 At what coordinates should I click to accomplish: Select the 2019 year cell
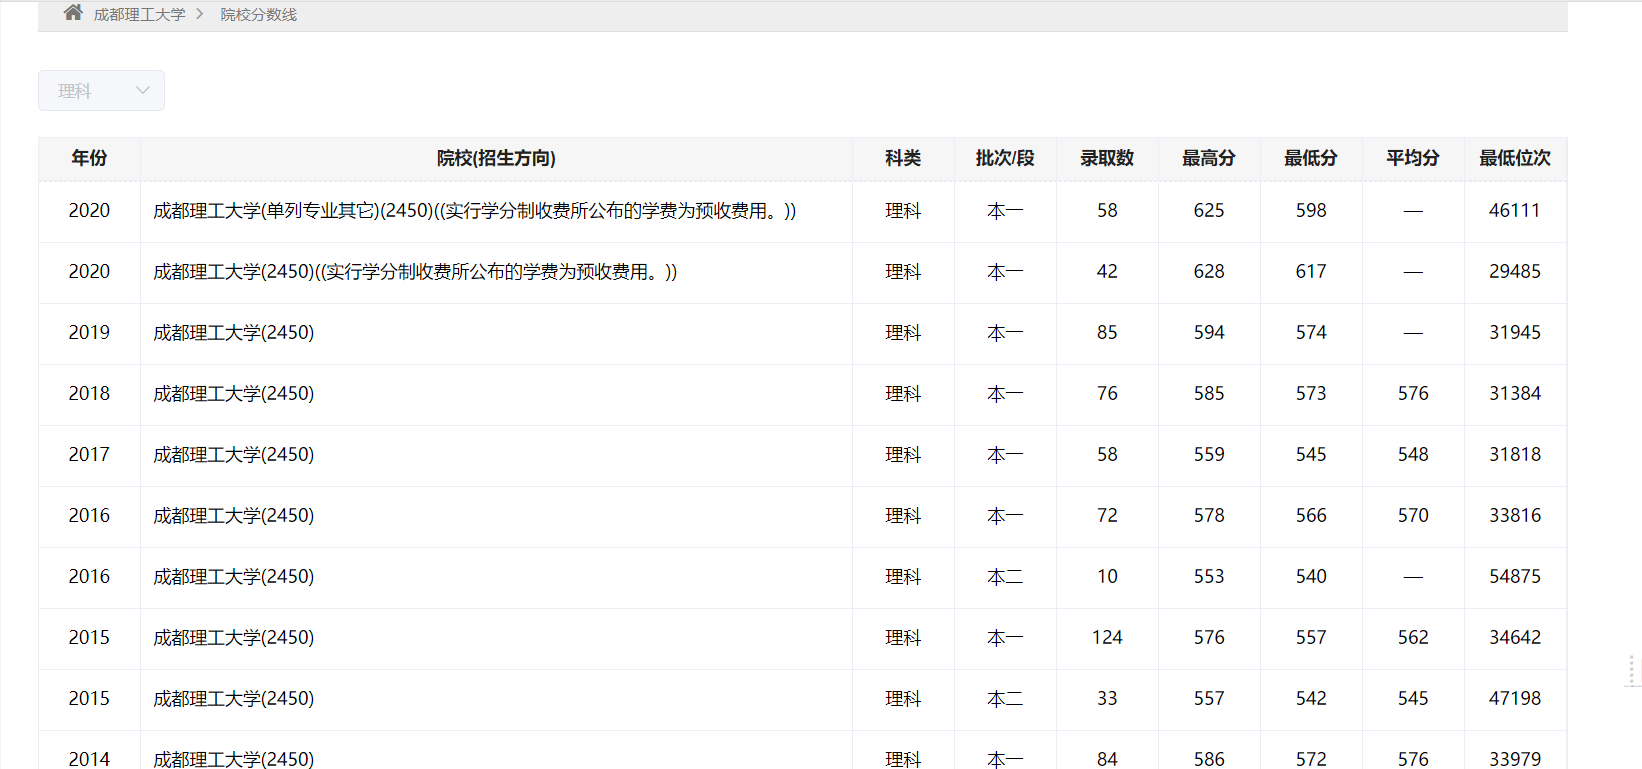[89, 333]
